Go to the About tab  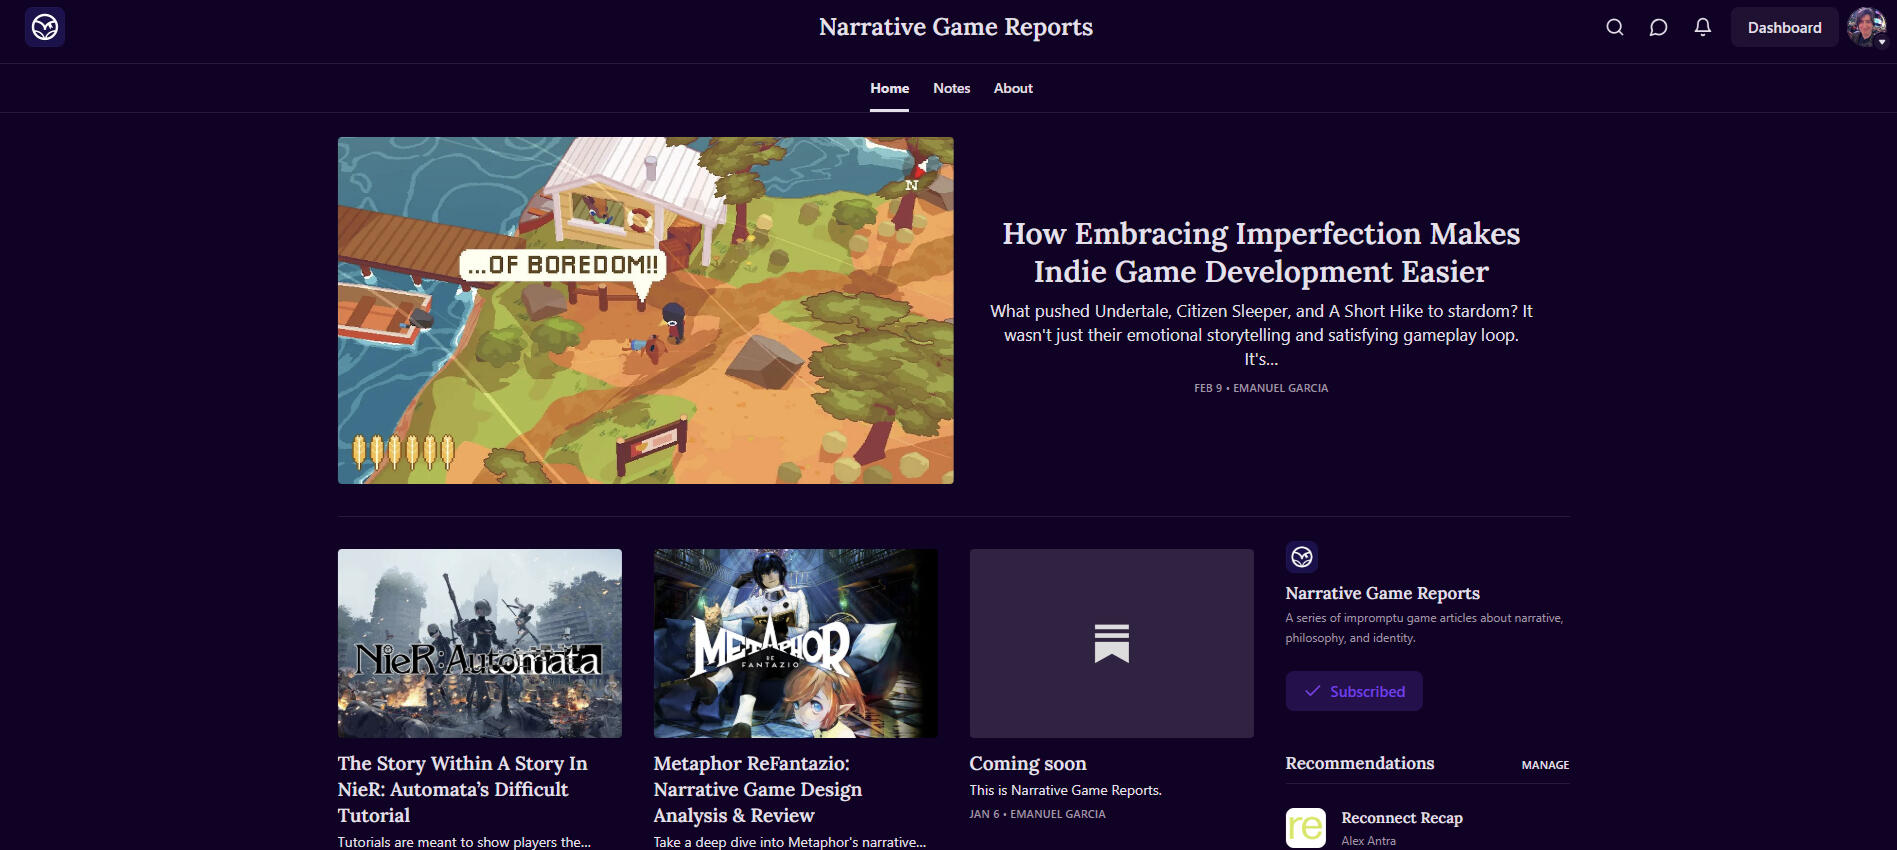pos(1012,88)
